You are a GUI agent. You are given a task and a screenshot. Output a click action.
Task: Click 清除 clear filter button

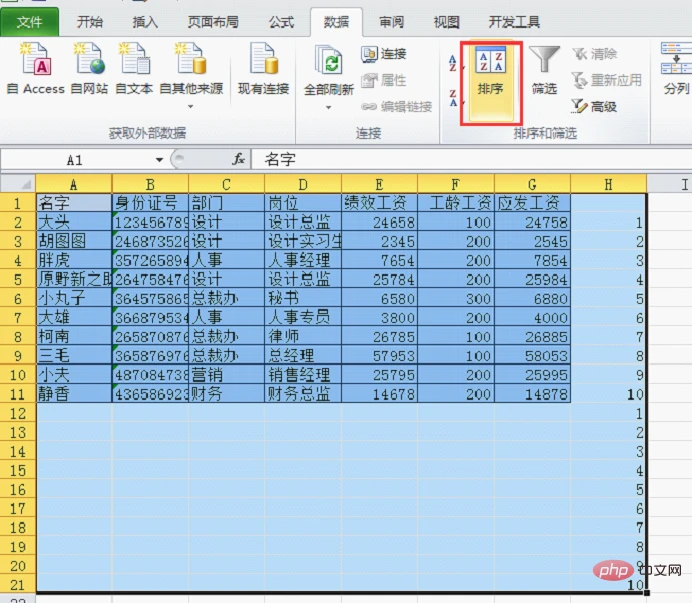595,54
